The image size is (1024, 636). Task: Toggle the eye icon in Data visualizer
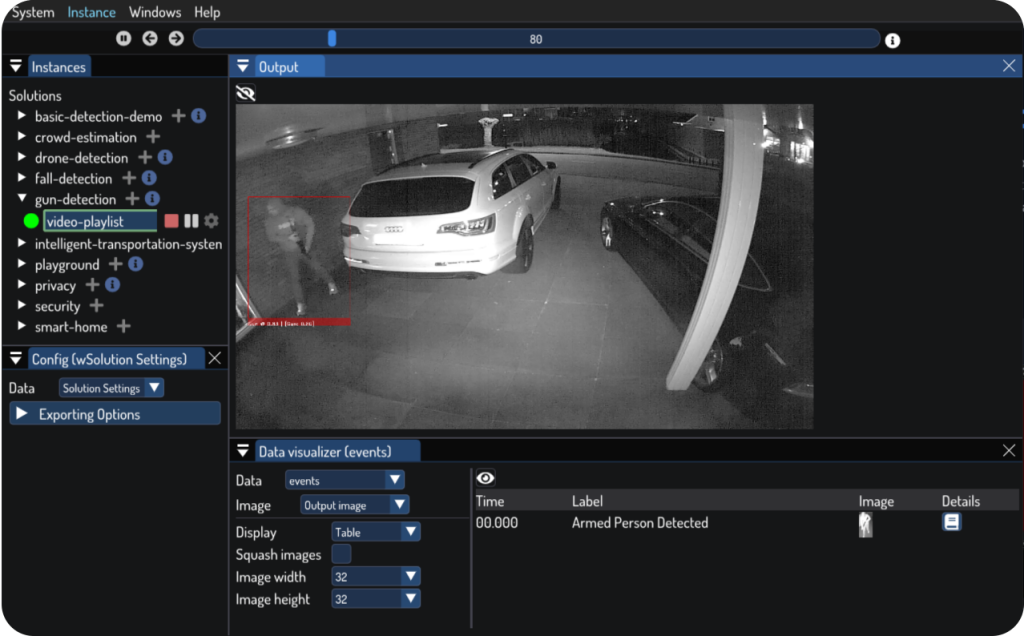pos(485,479)
